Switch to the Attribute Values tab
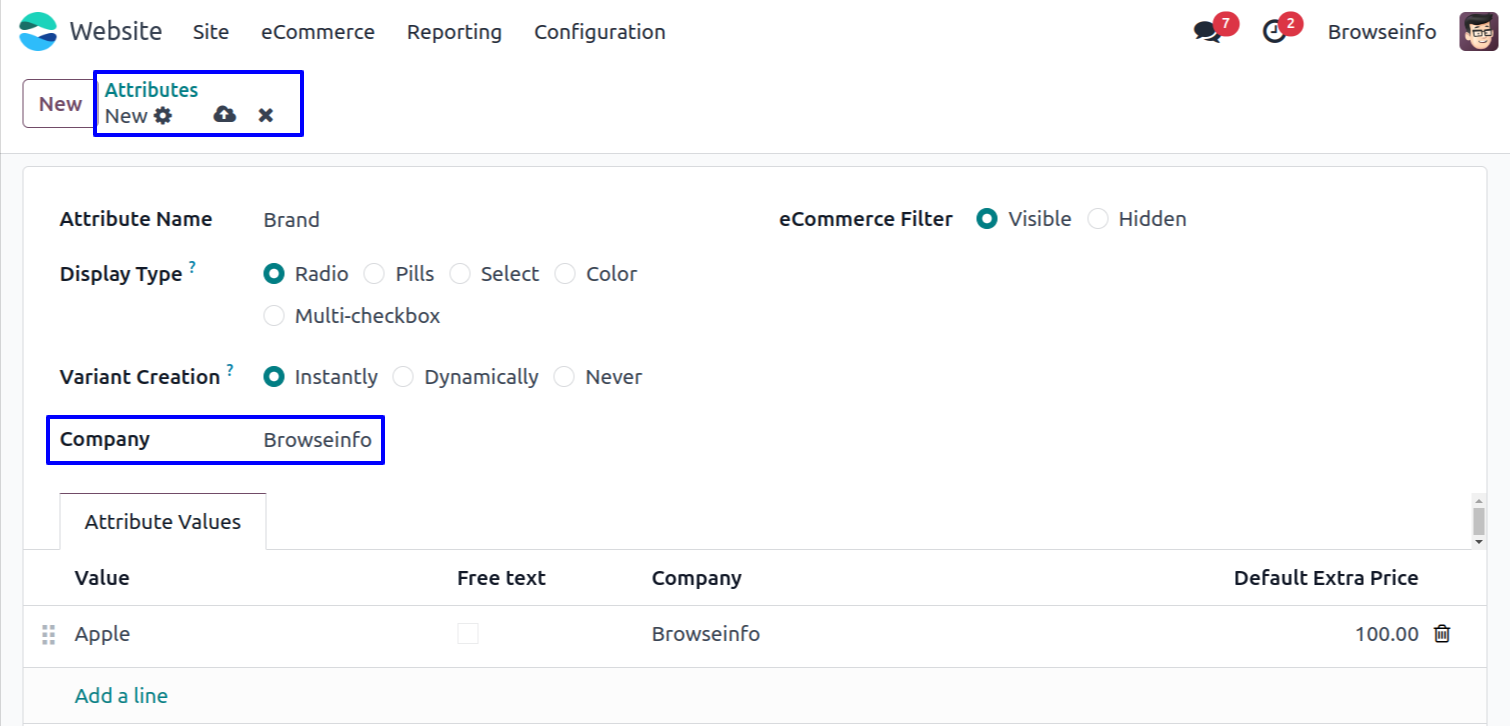Image resolution: width=1510 pixels, height=726 pixels. pyautogui.click(x=163, y=522)
